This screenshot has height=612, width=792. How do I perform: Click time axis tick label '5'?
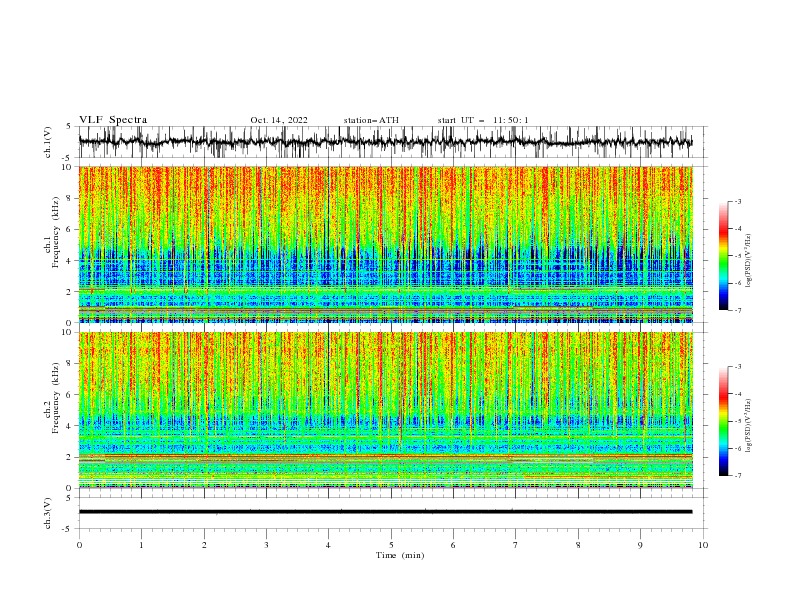[391, 545]
